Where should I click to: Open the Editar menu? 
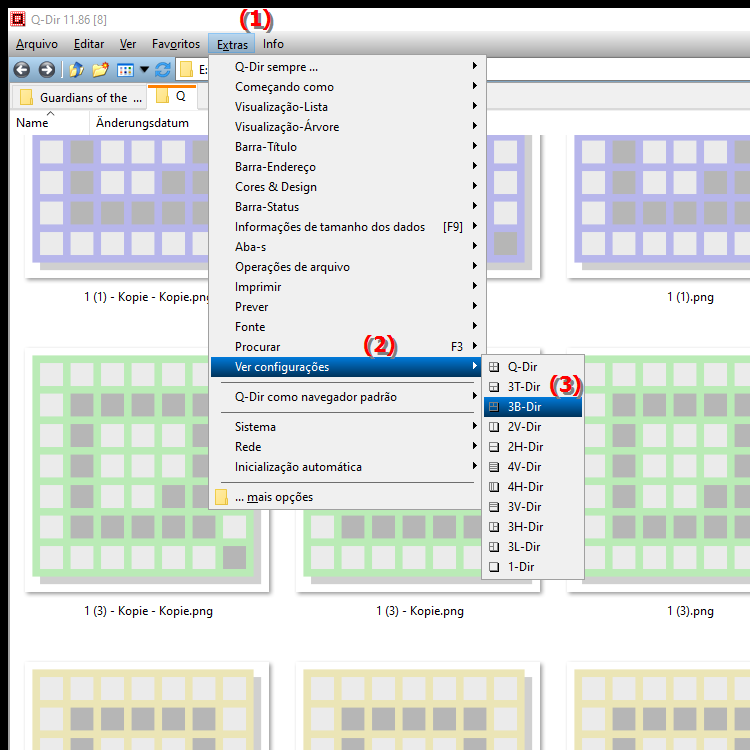(x=89, y=44)
